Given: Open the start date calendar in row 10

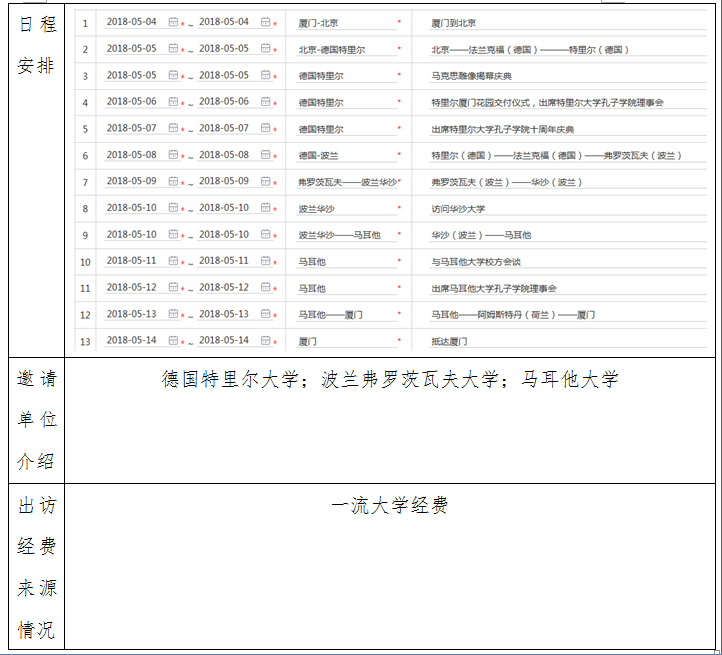Looking at the screenshot, I should click(x=173, y=261).
